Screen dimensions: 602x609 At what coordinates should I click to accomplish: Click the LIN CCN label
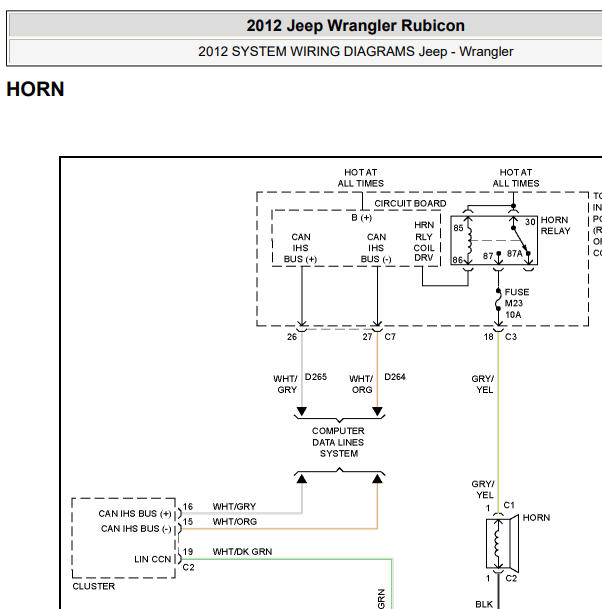(x=153, y=559)
